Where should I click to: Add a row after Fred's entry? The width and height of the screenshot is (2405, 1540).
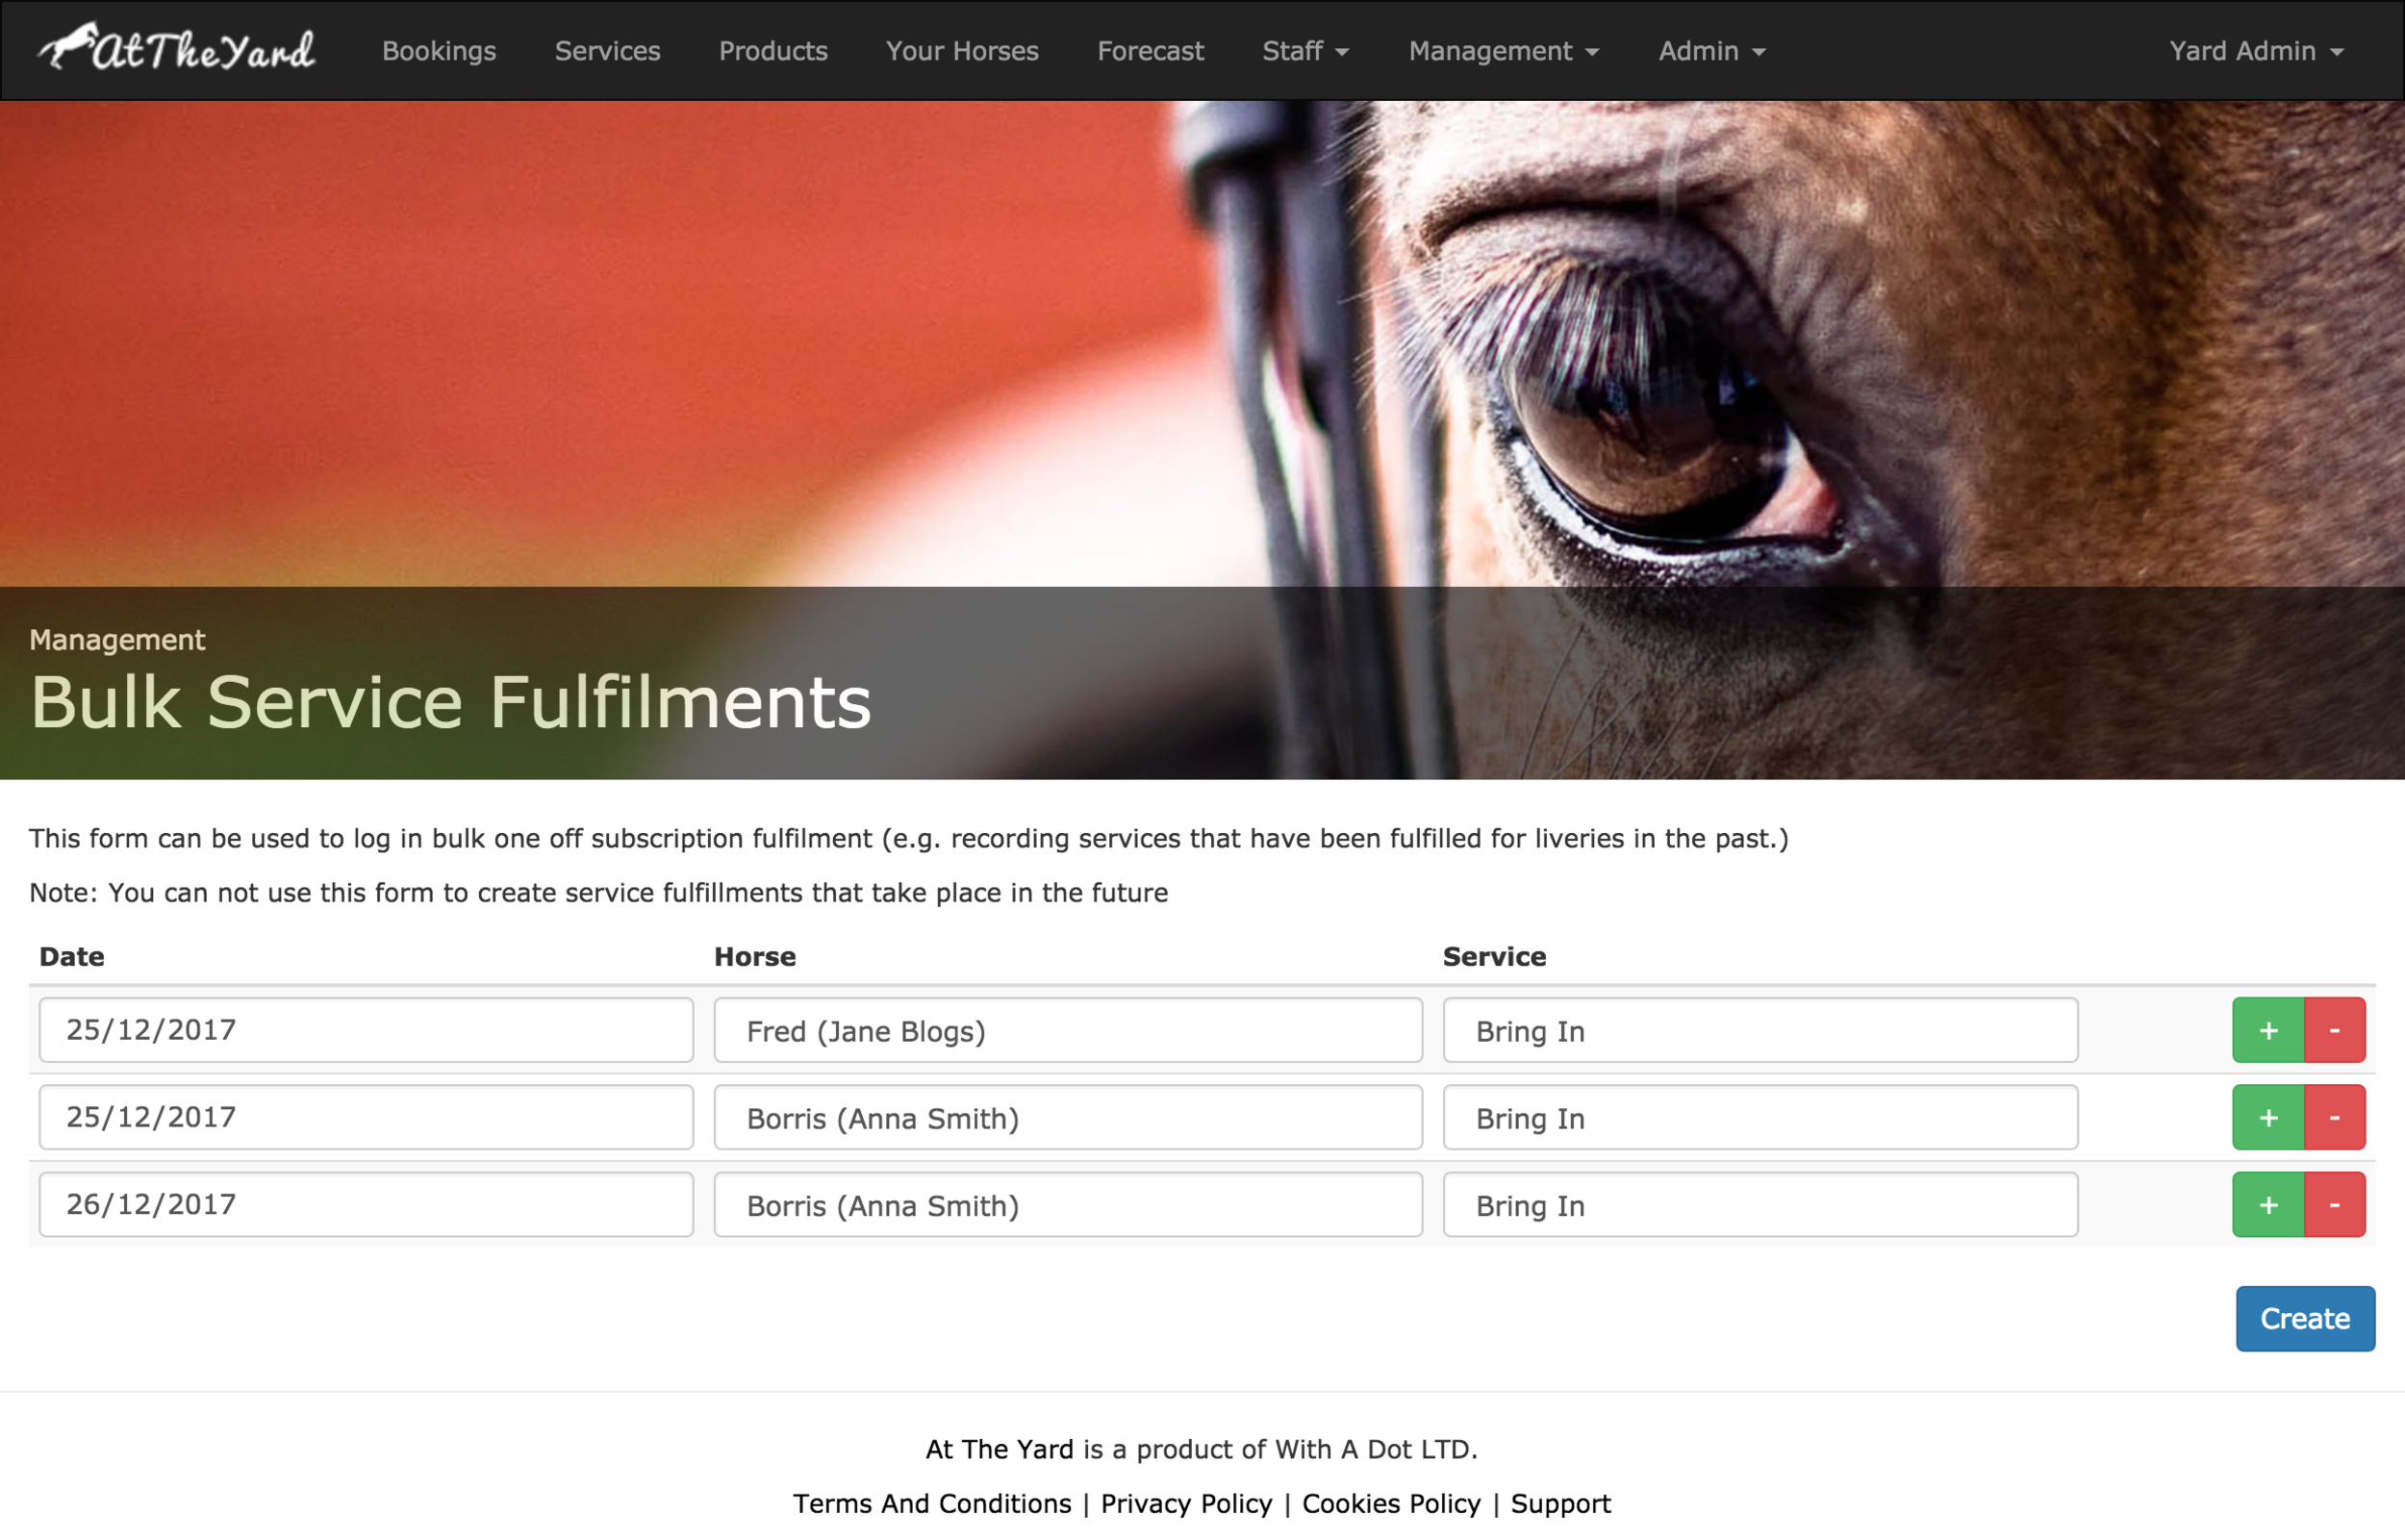click(x=2268, y=1030)
